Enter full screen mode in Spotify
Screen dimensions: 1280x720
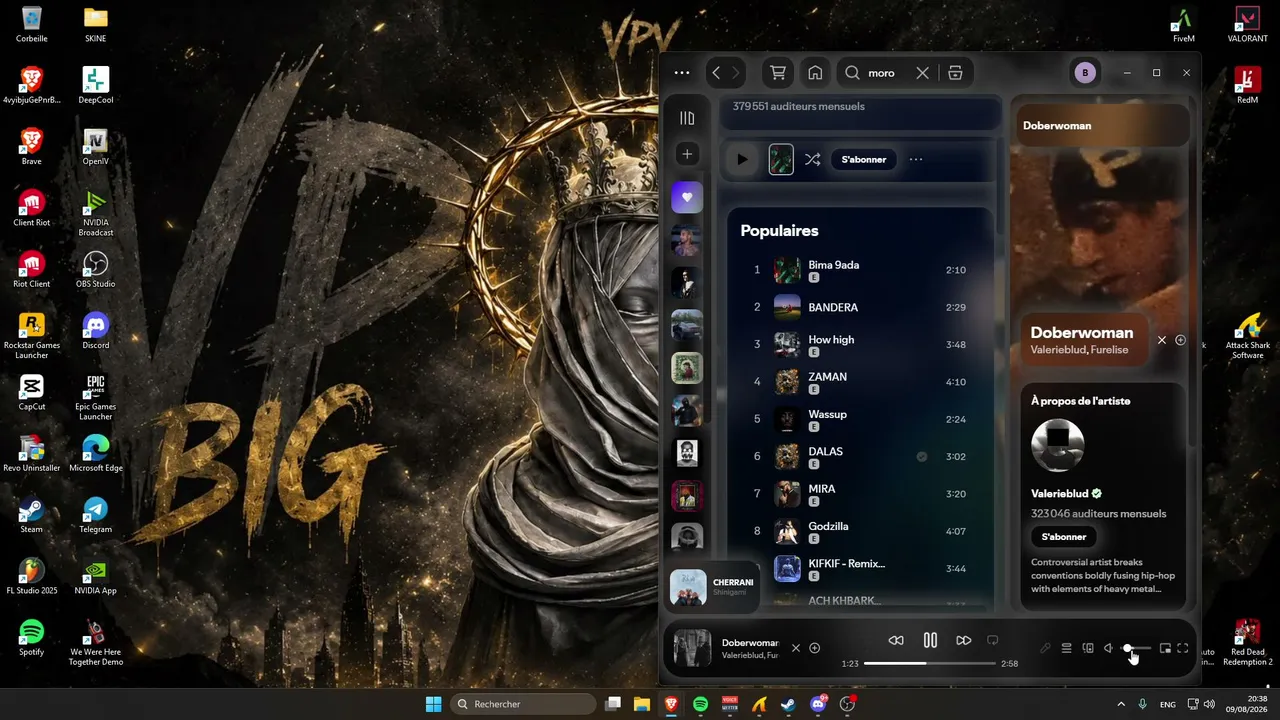[1183, 648]
